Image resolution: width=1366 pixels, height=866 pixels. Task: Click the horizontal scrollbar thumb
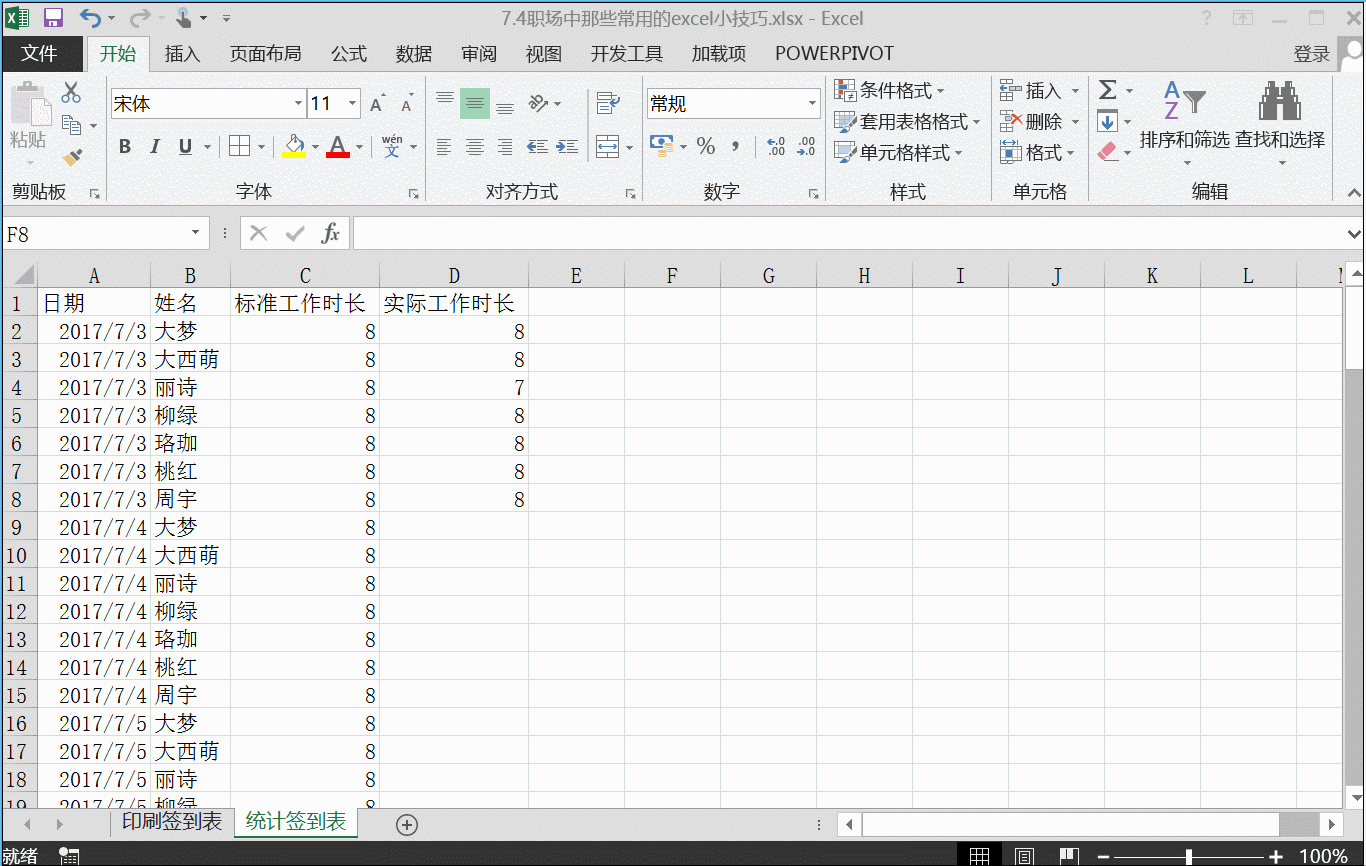pos(1071,824)
